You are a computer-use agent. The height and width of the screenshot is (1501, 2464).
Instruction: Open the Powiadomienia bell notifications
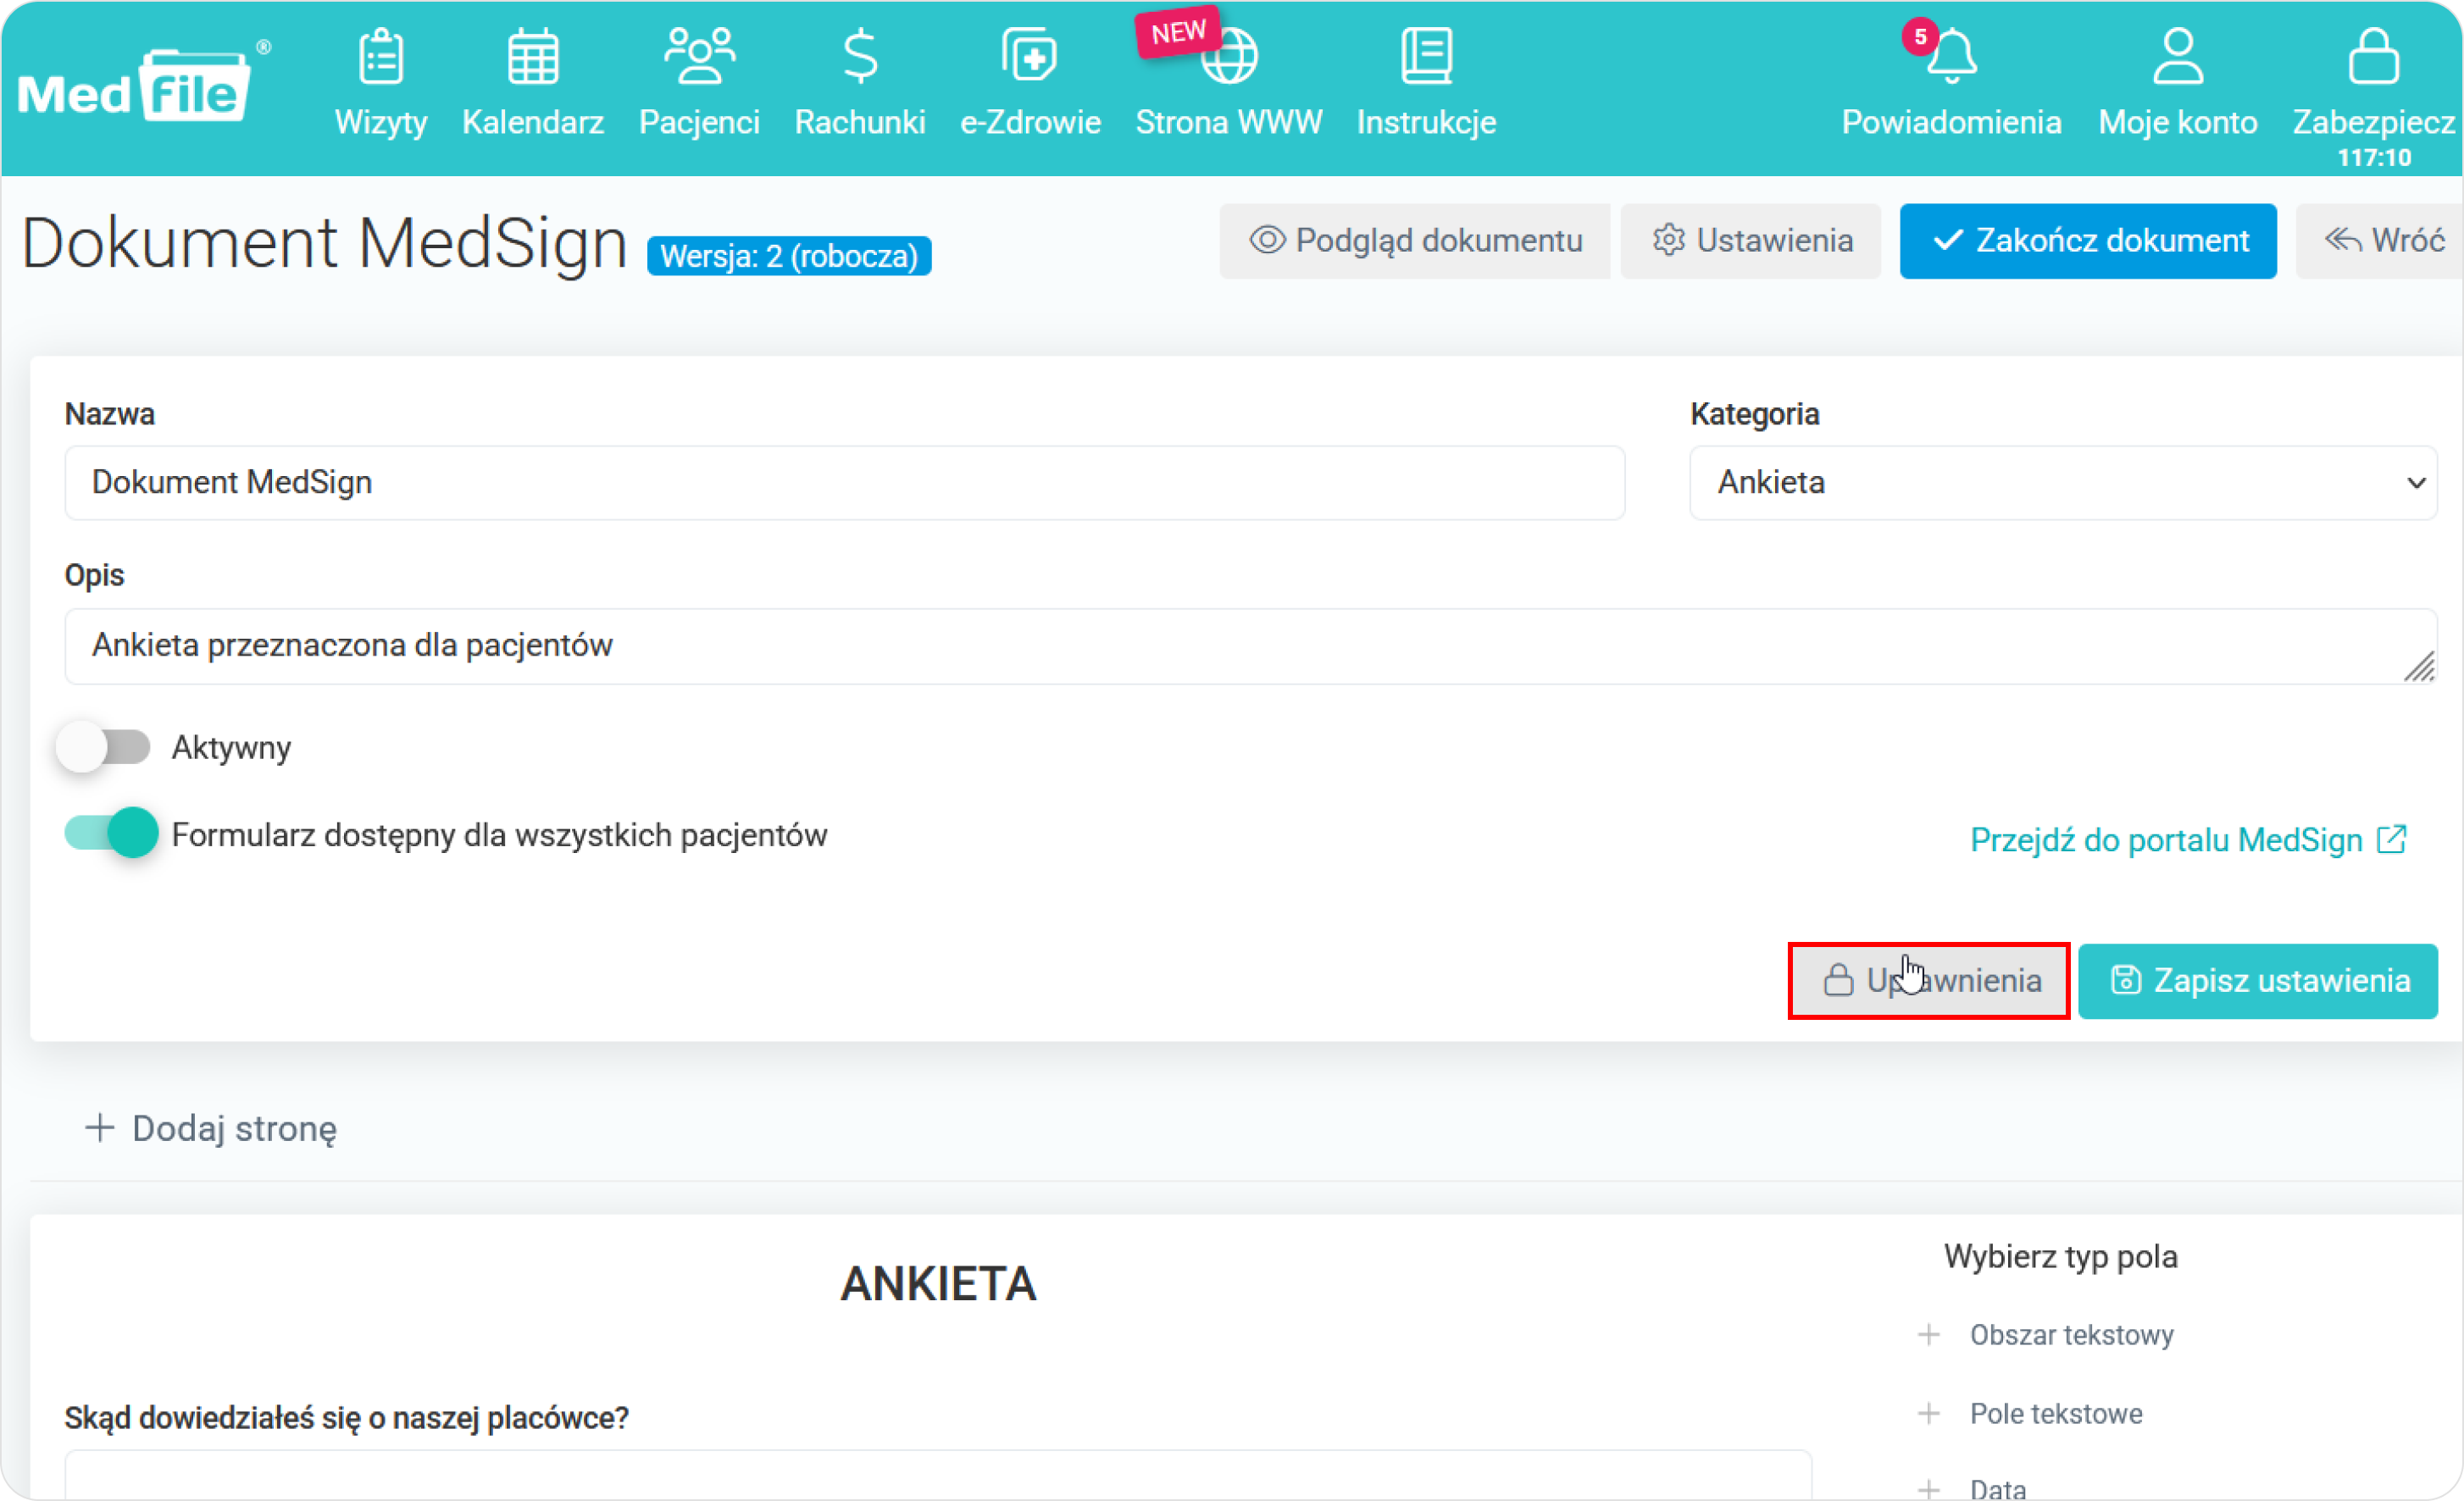pyautogui.click(x=1951, y=58)
